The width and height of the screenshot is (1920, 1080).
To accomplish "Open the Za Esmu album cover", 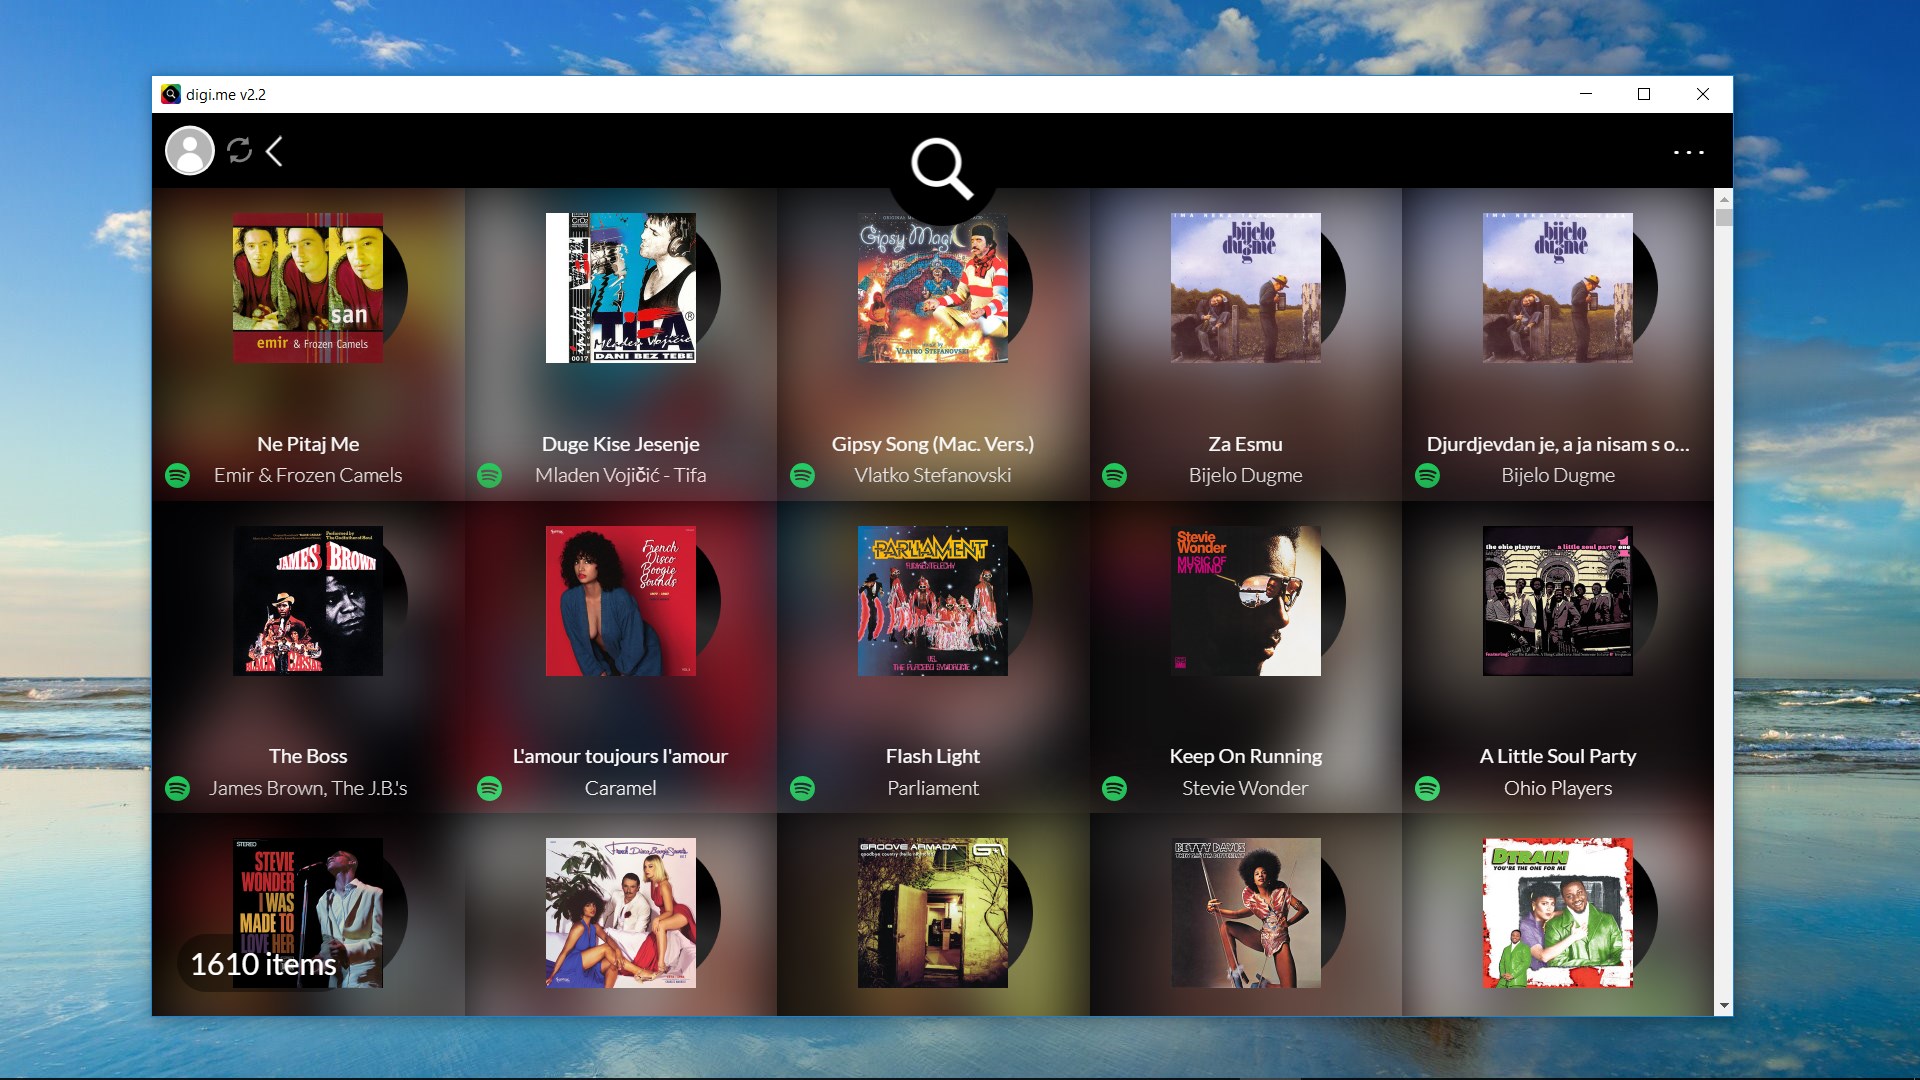I will [x=1246, y=288].
